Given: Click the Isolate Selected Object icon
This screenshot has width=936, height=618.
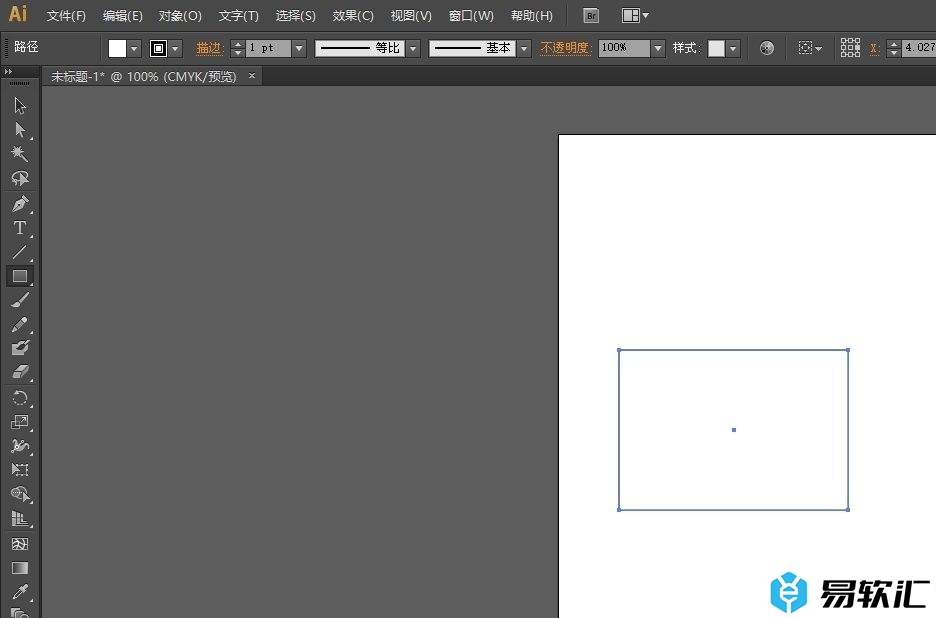Looking at the screenshot, I should [x=805, y=48].
